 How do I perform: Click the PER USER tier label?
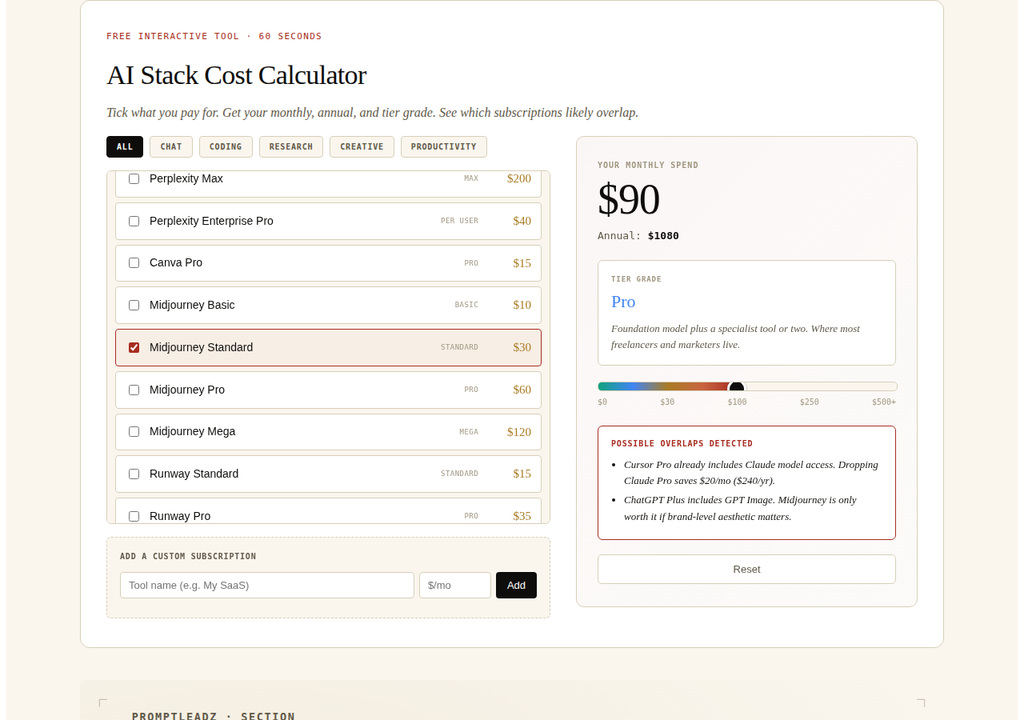tap(459, 221)
